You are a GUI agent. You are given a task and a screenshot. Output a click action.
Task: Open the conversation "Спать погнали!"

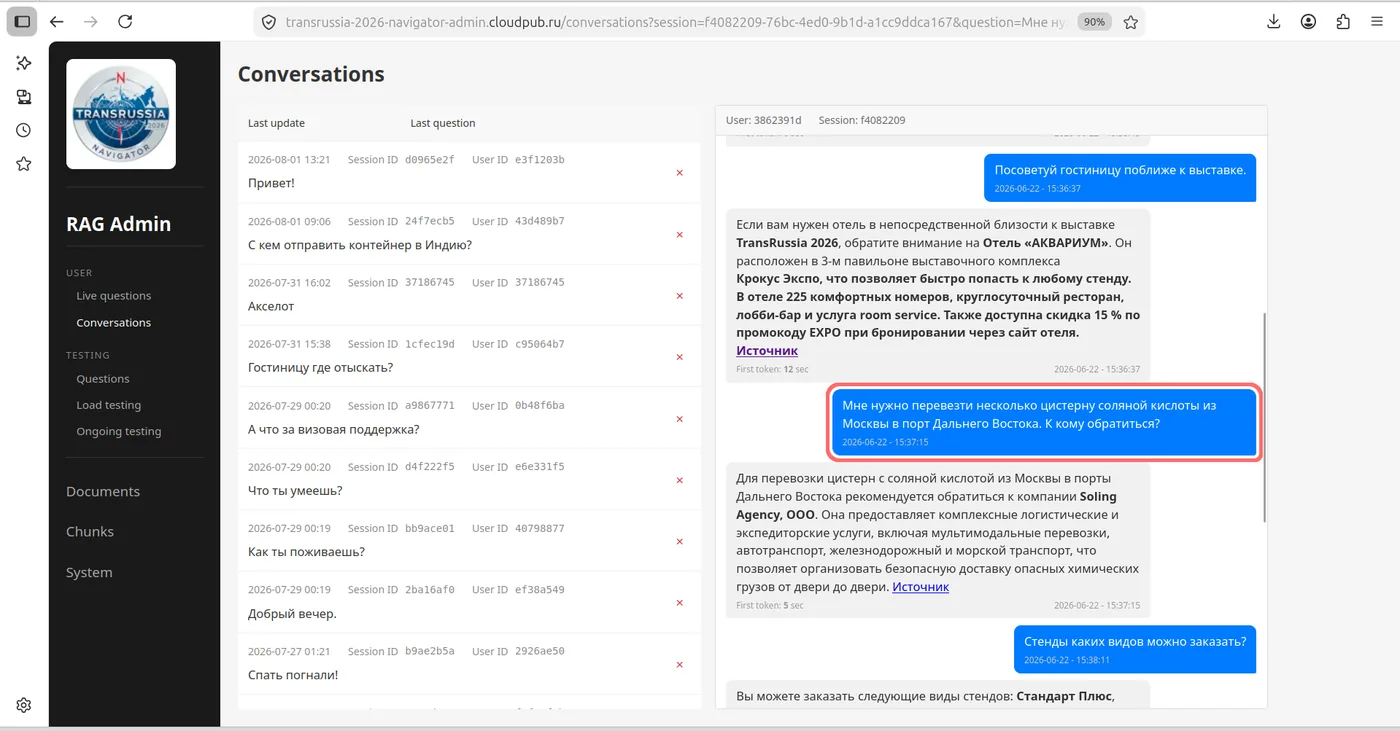point(469,665)
